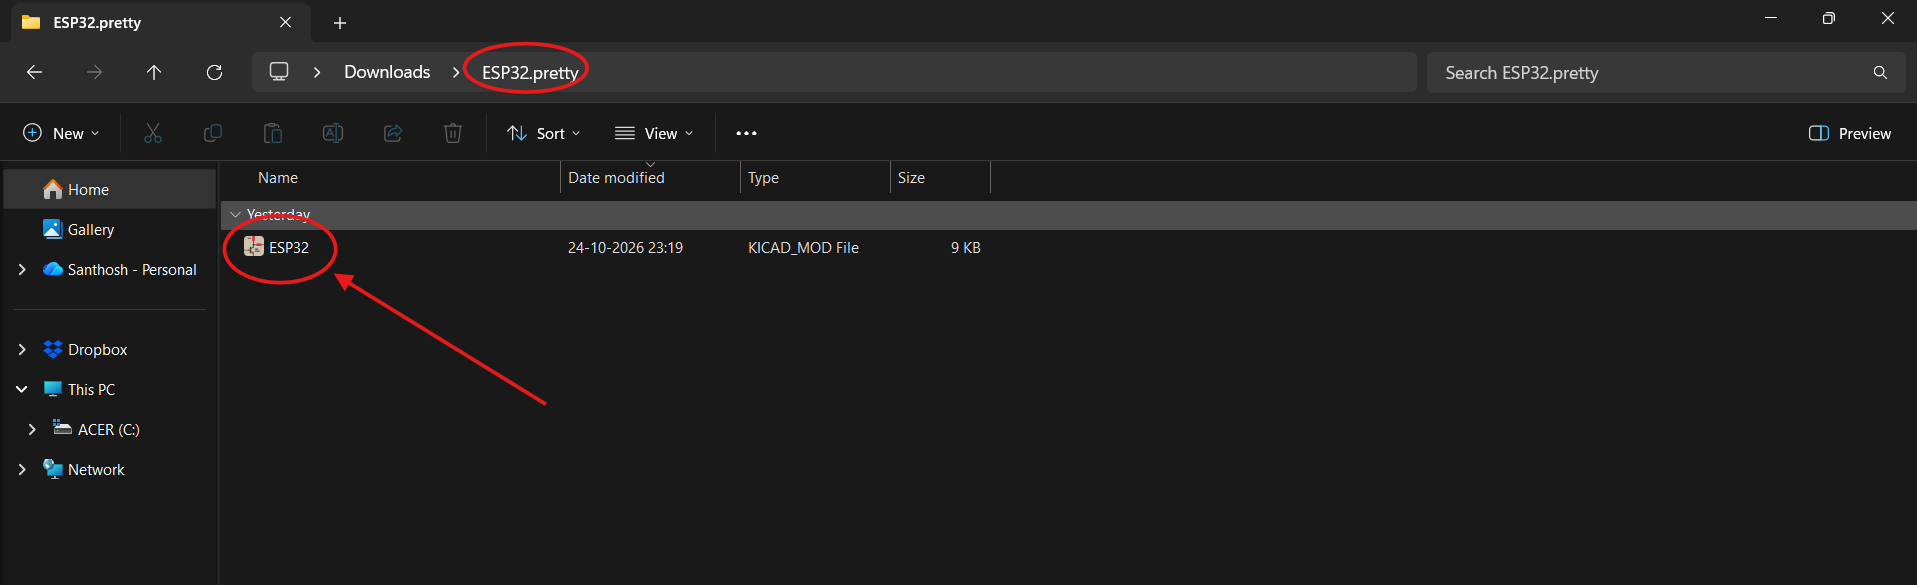Refresh the ESP32.pretty folder view
1917x585 pixels.
(214, 72)
